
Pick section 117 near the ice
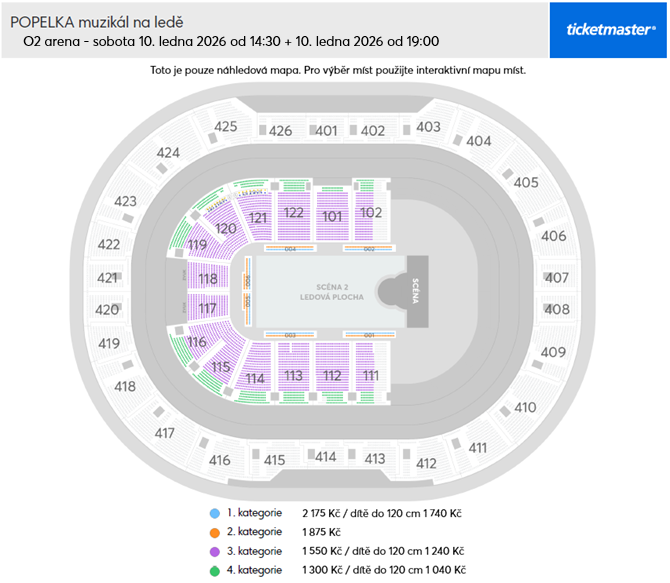[207, 309]
